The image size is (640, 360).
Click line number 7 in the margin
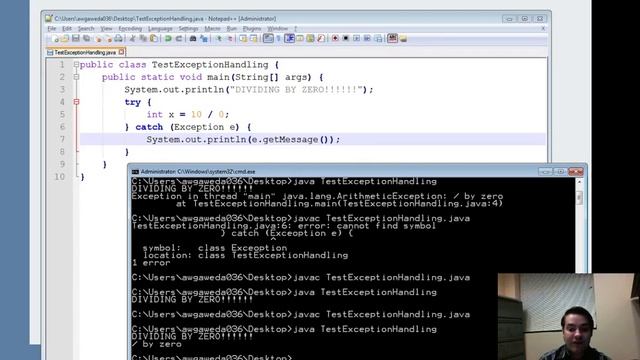coord(62,139)
